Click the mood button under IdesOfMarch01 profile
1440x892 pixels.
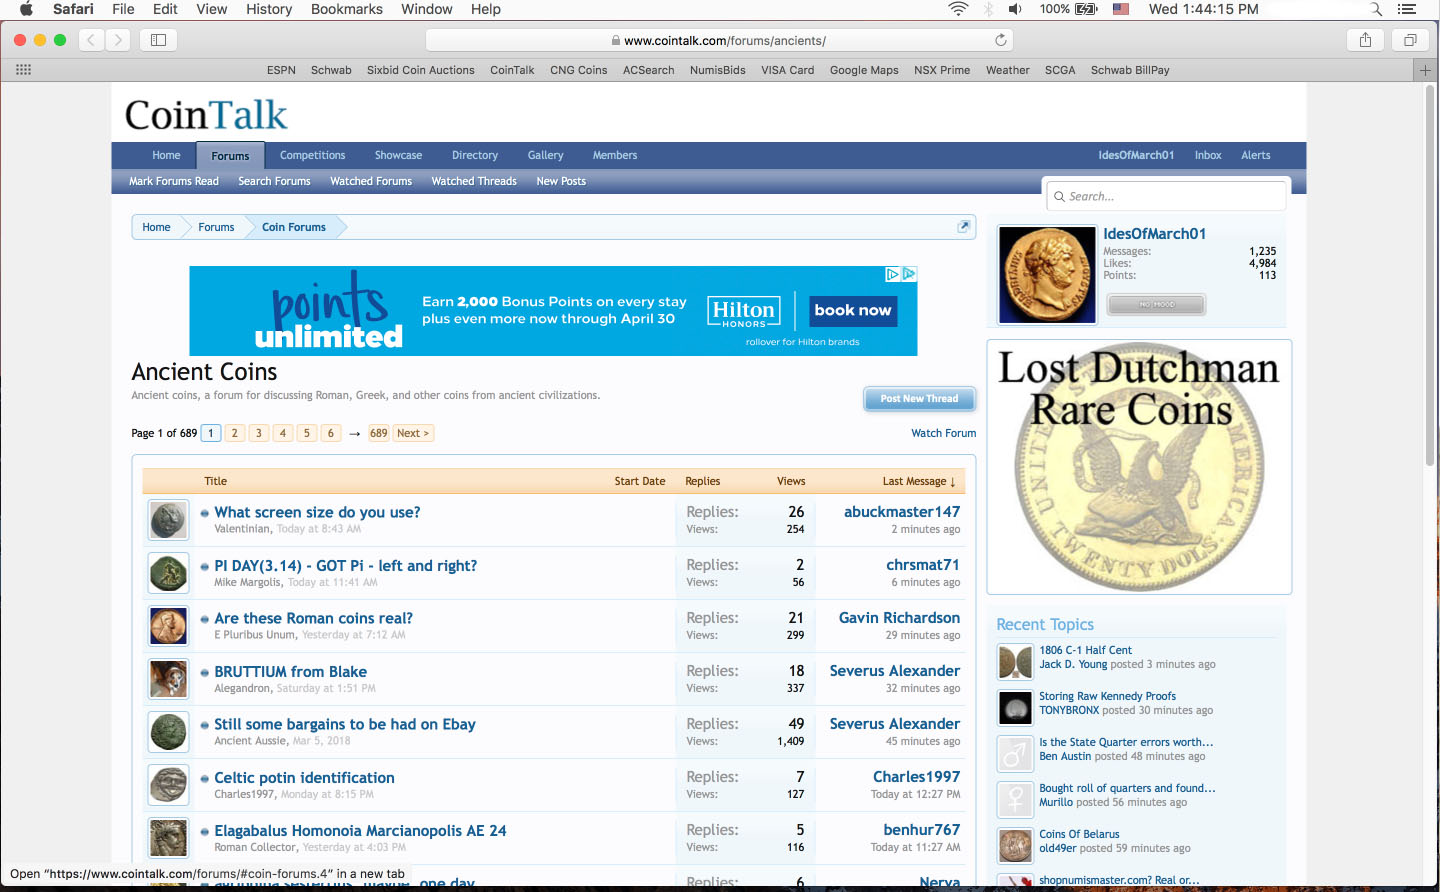pos(1156,304)
